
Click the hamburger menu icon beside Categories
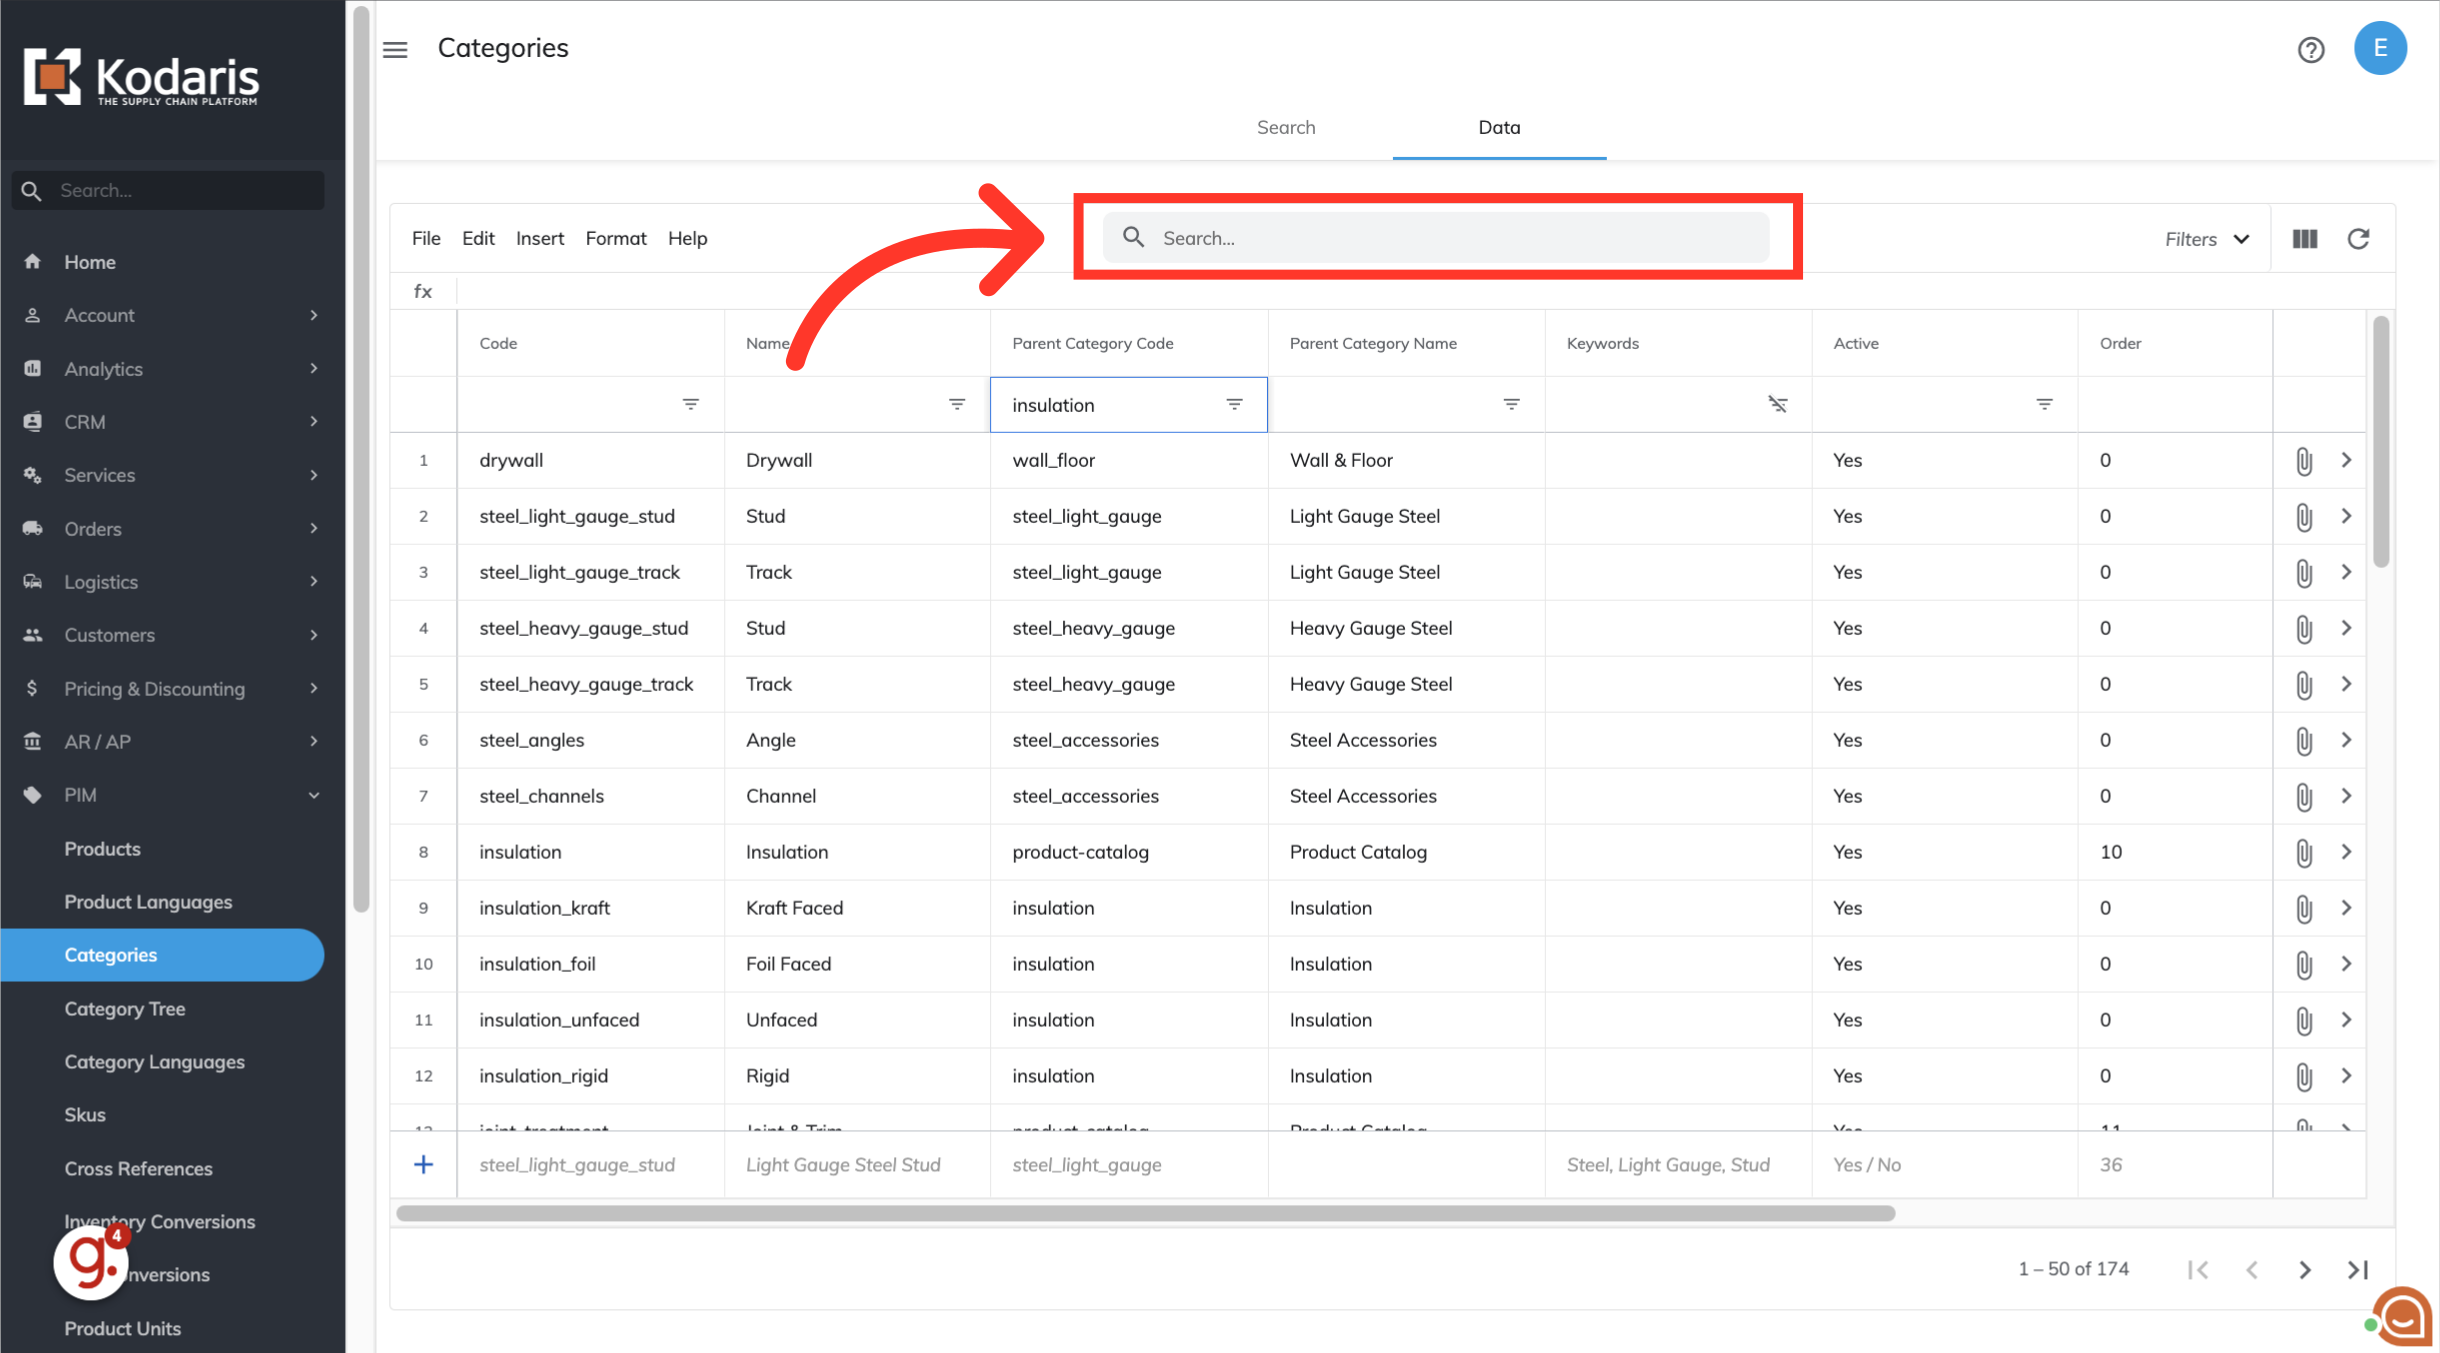[x=395, y=49]
